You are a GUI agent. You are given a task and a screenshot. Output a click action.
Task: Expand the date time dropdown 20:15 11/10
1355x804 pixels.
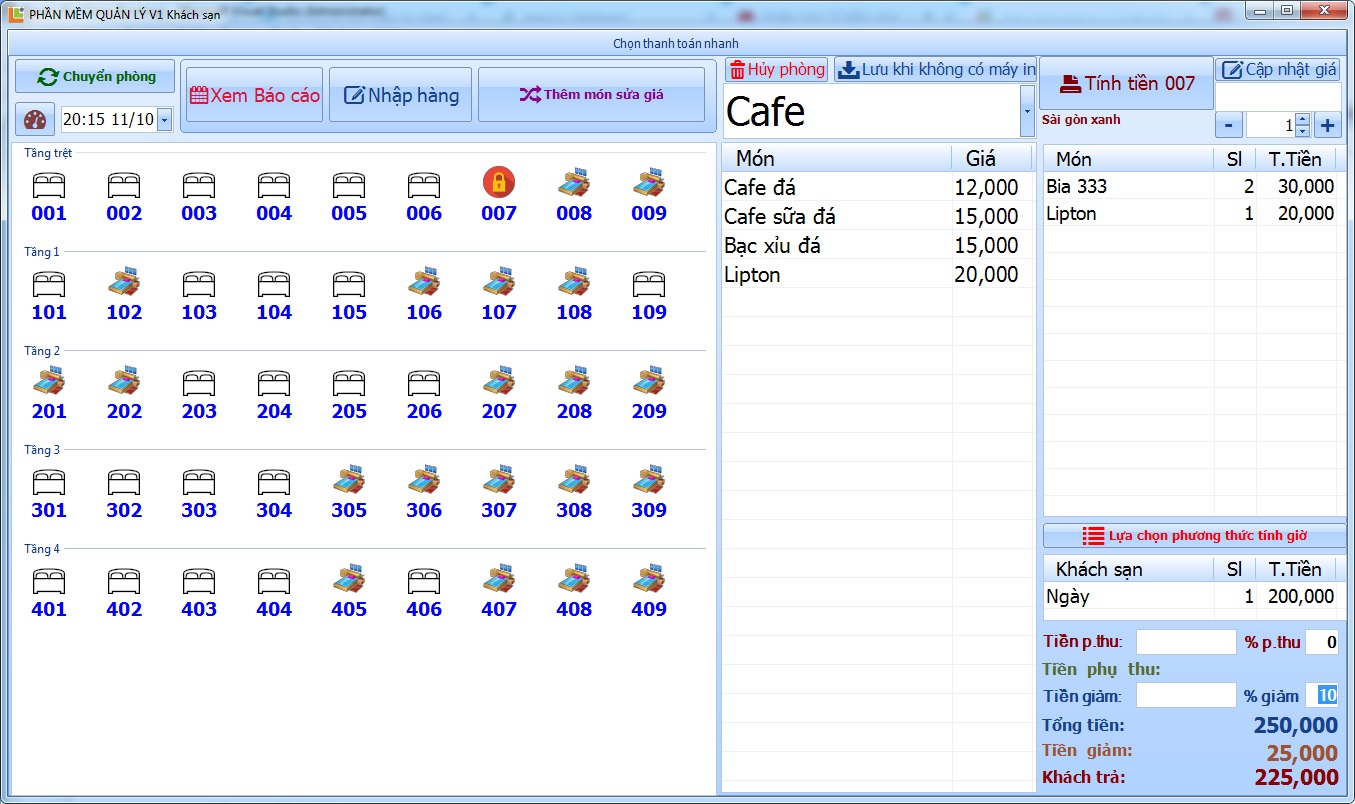tap(165, 120)
